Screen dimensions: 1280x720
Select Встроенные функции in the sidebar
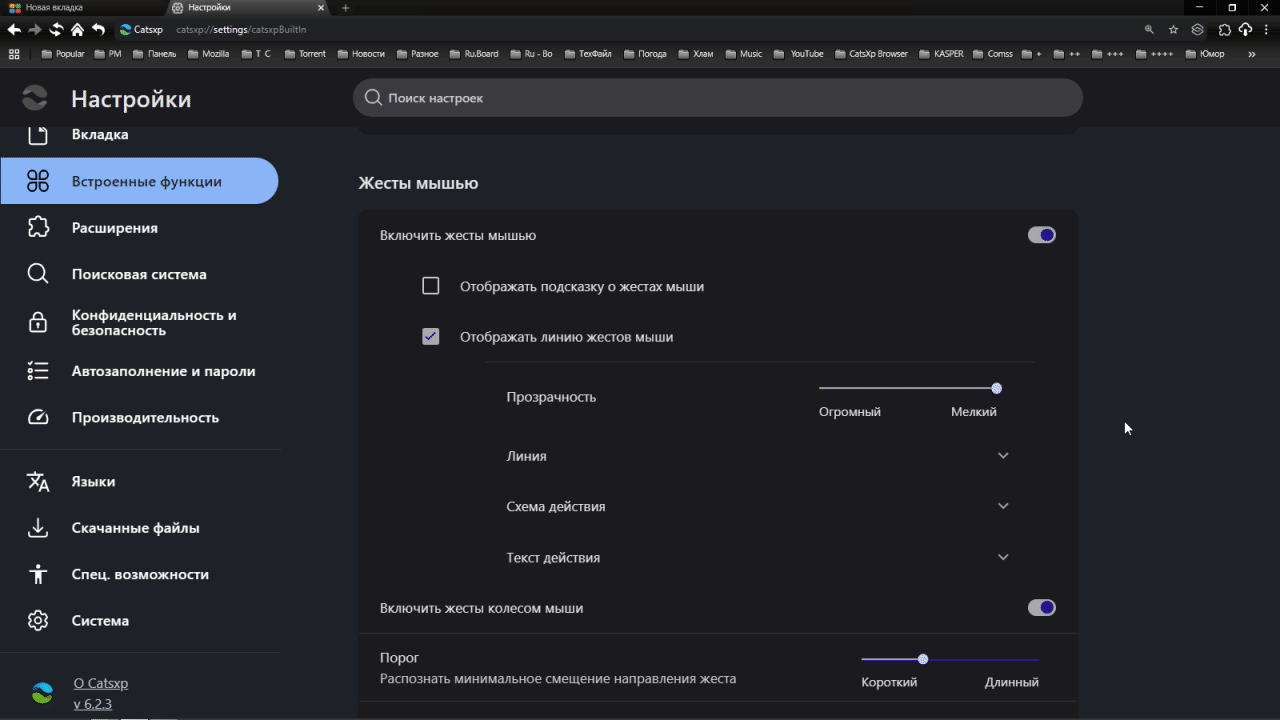(139, 181)
